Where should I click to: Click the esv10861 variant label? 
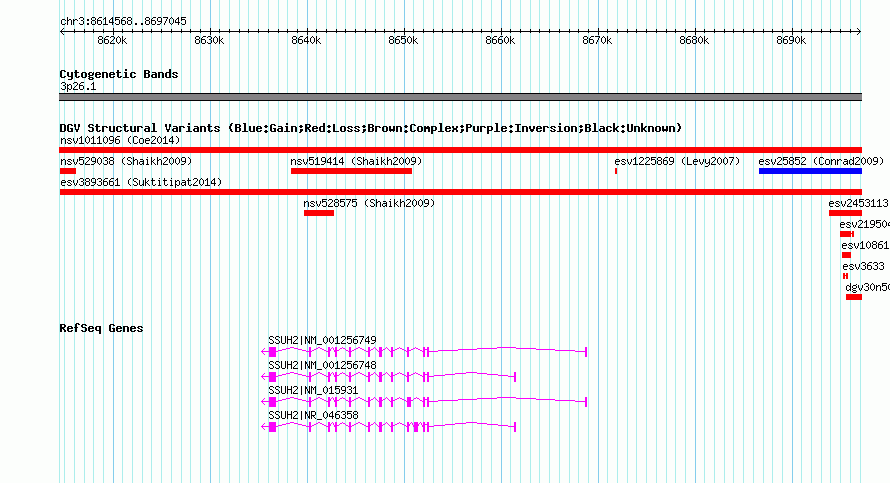pyautogui.click(x=865, y=245)
